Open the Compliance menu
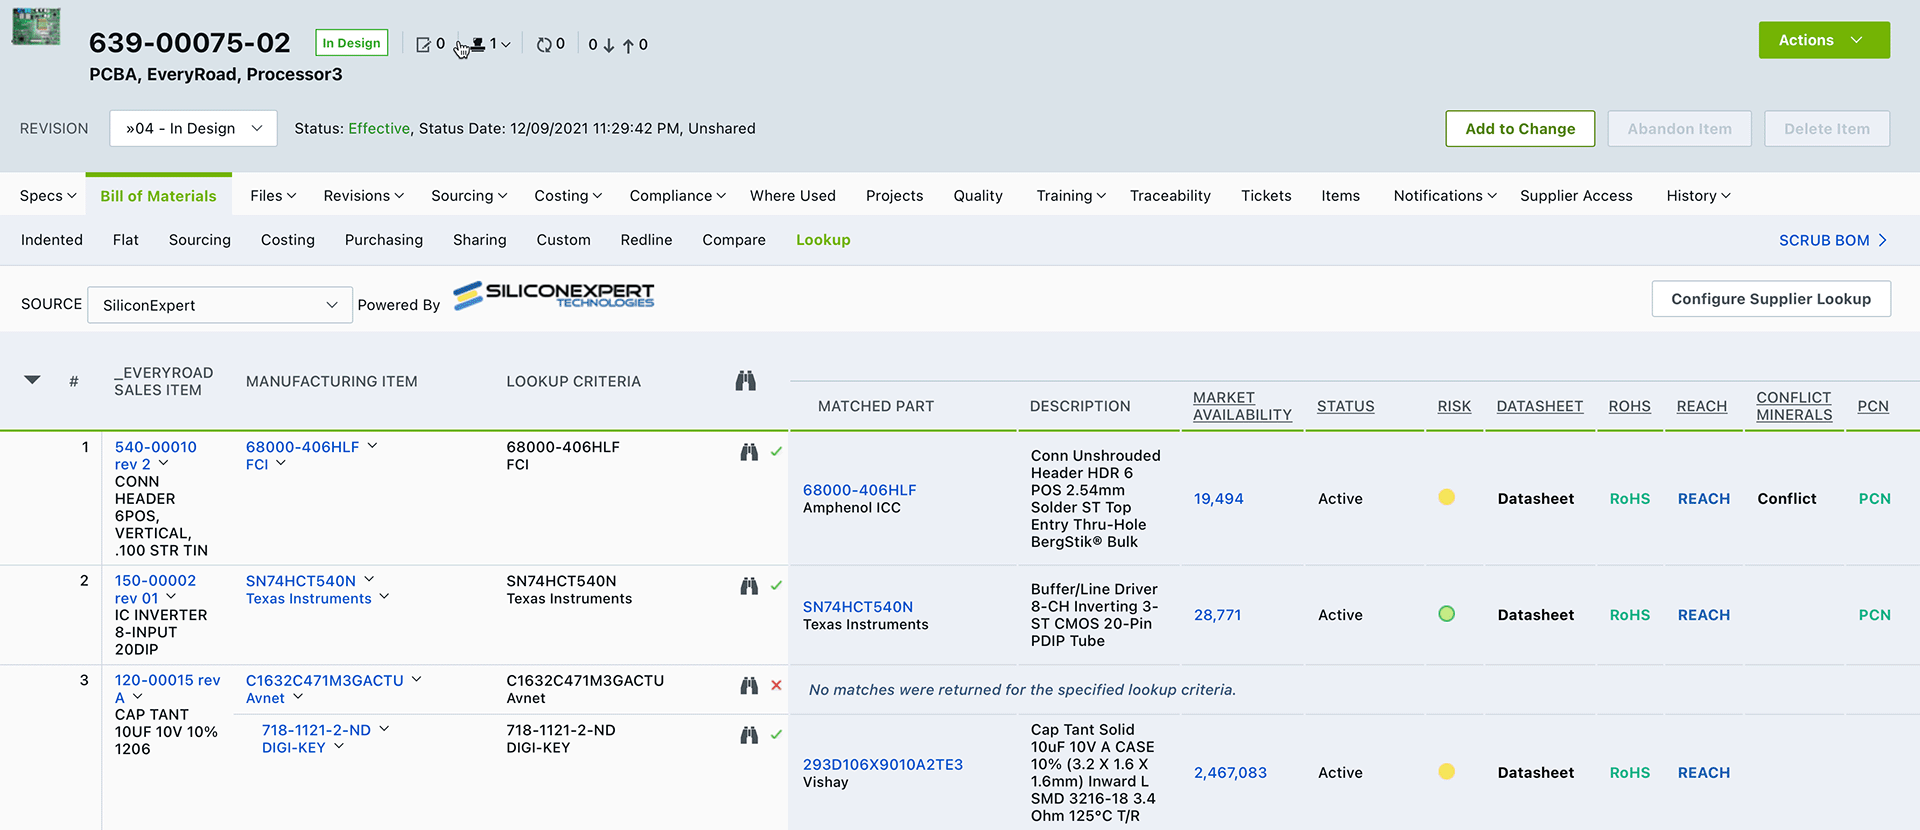 [677, 196]
